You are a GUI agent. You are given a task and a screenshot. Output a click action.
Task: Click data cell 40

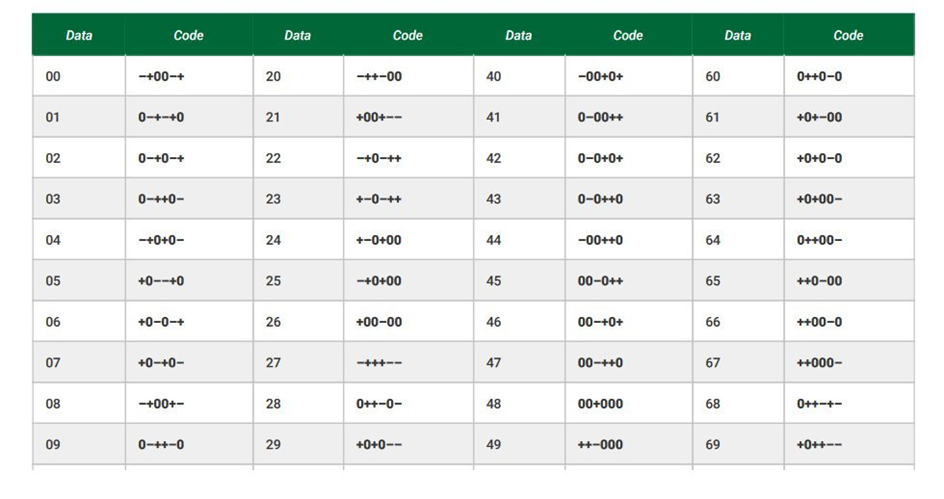point(494,76)
